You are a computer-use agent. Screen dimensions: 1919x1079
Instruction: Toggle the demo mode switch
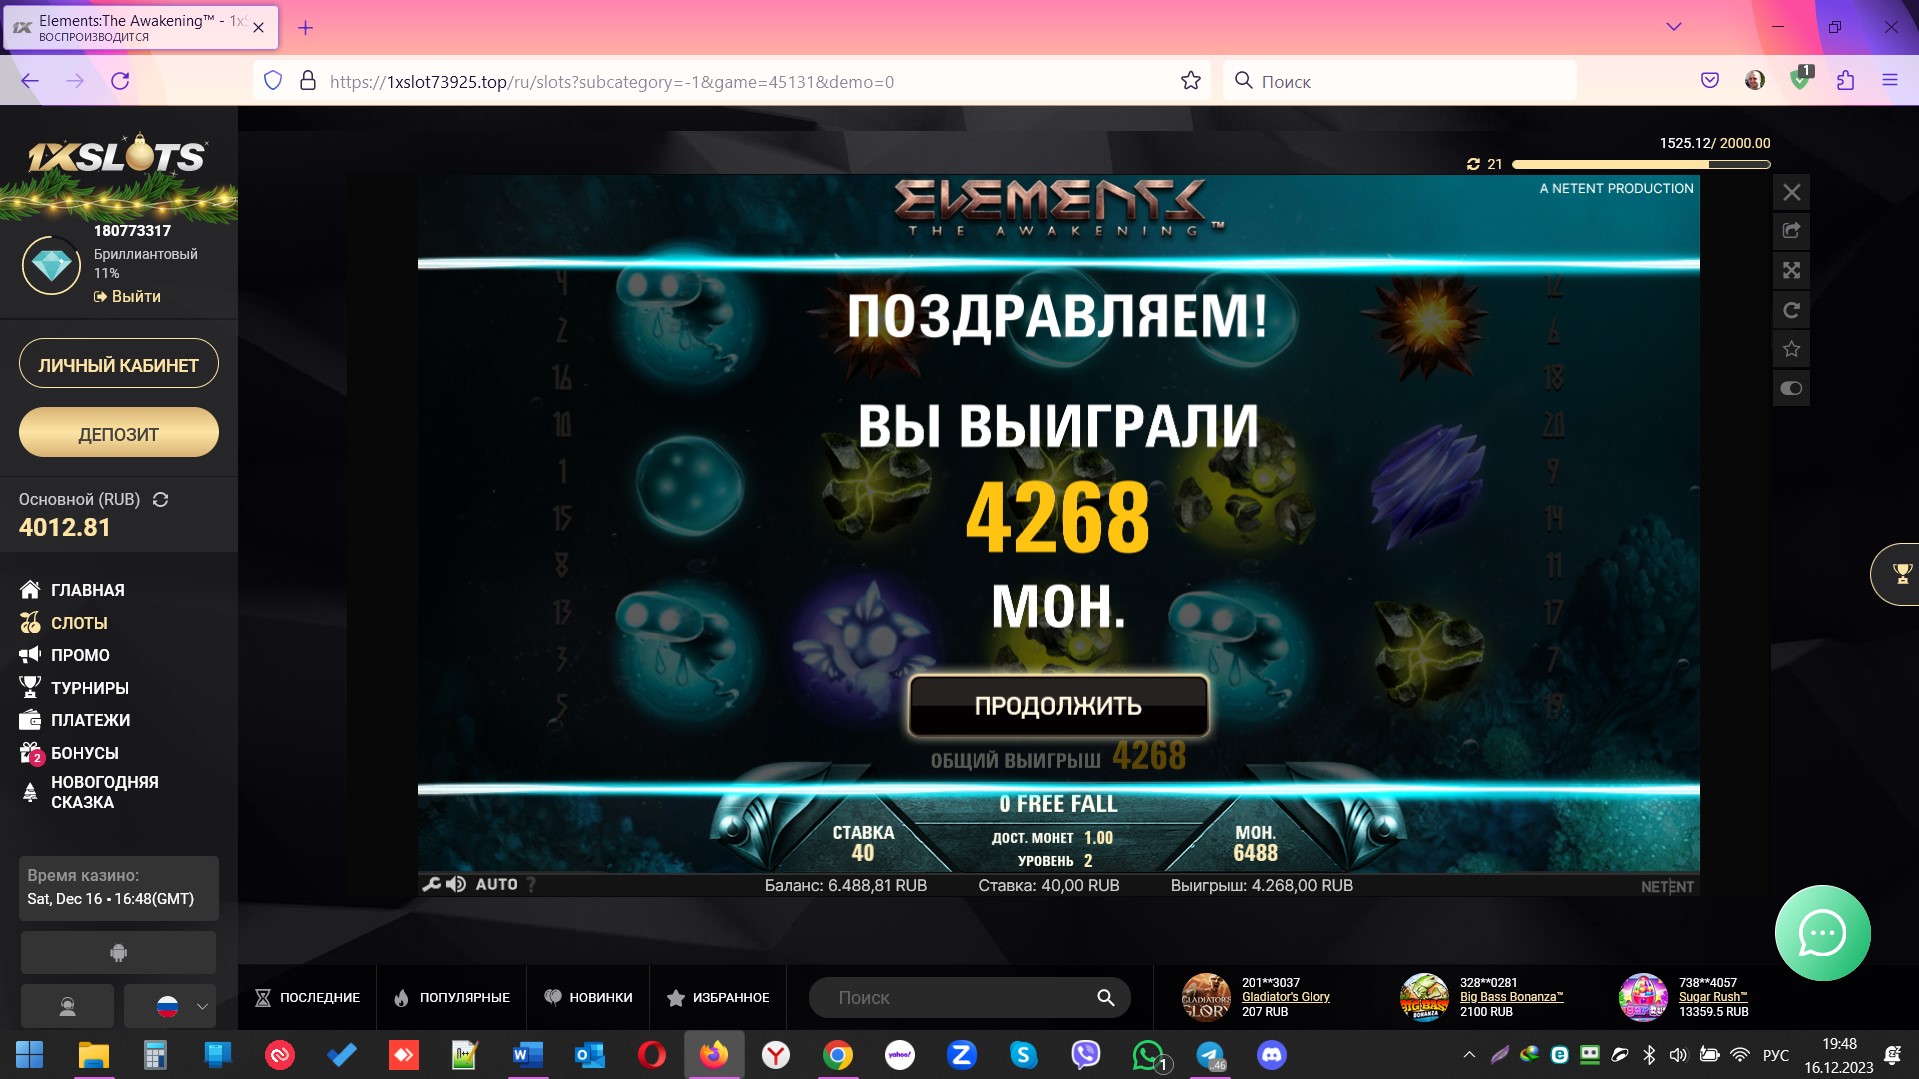click(1791, 388)
